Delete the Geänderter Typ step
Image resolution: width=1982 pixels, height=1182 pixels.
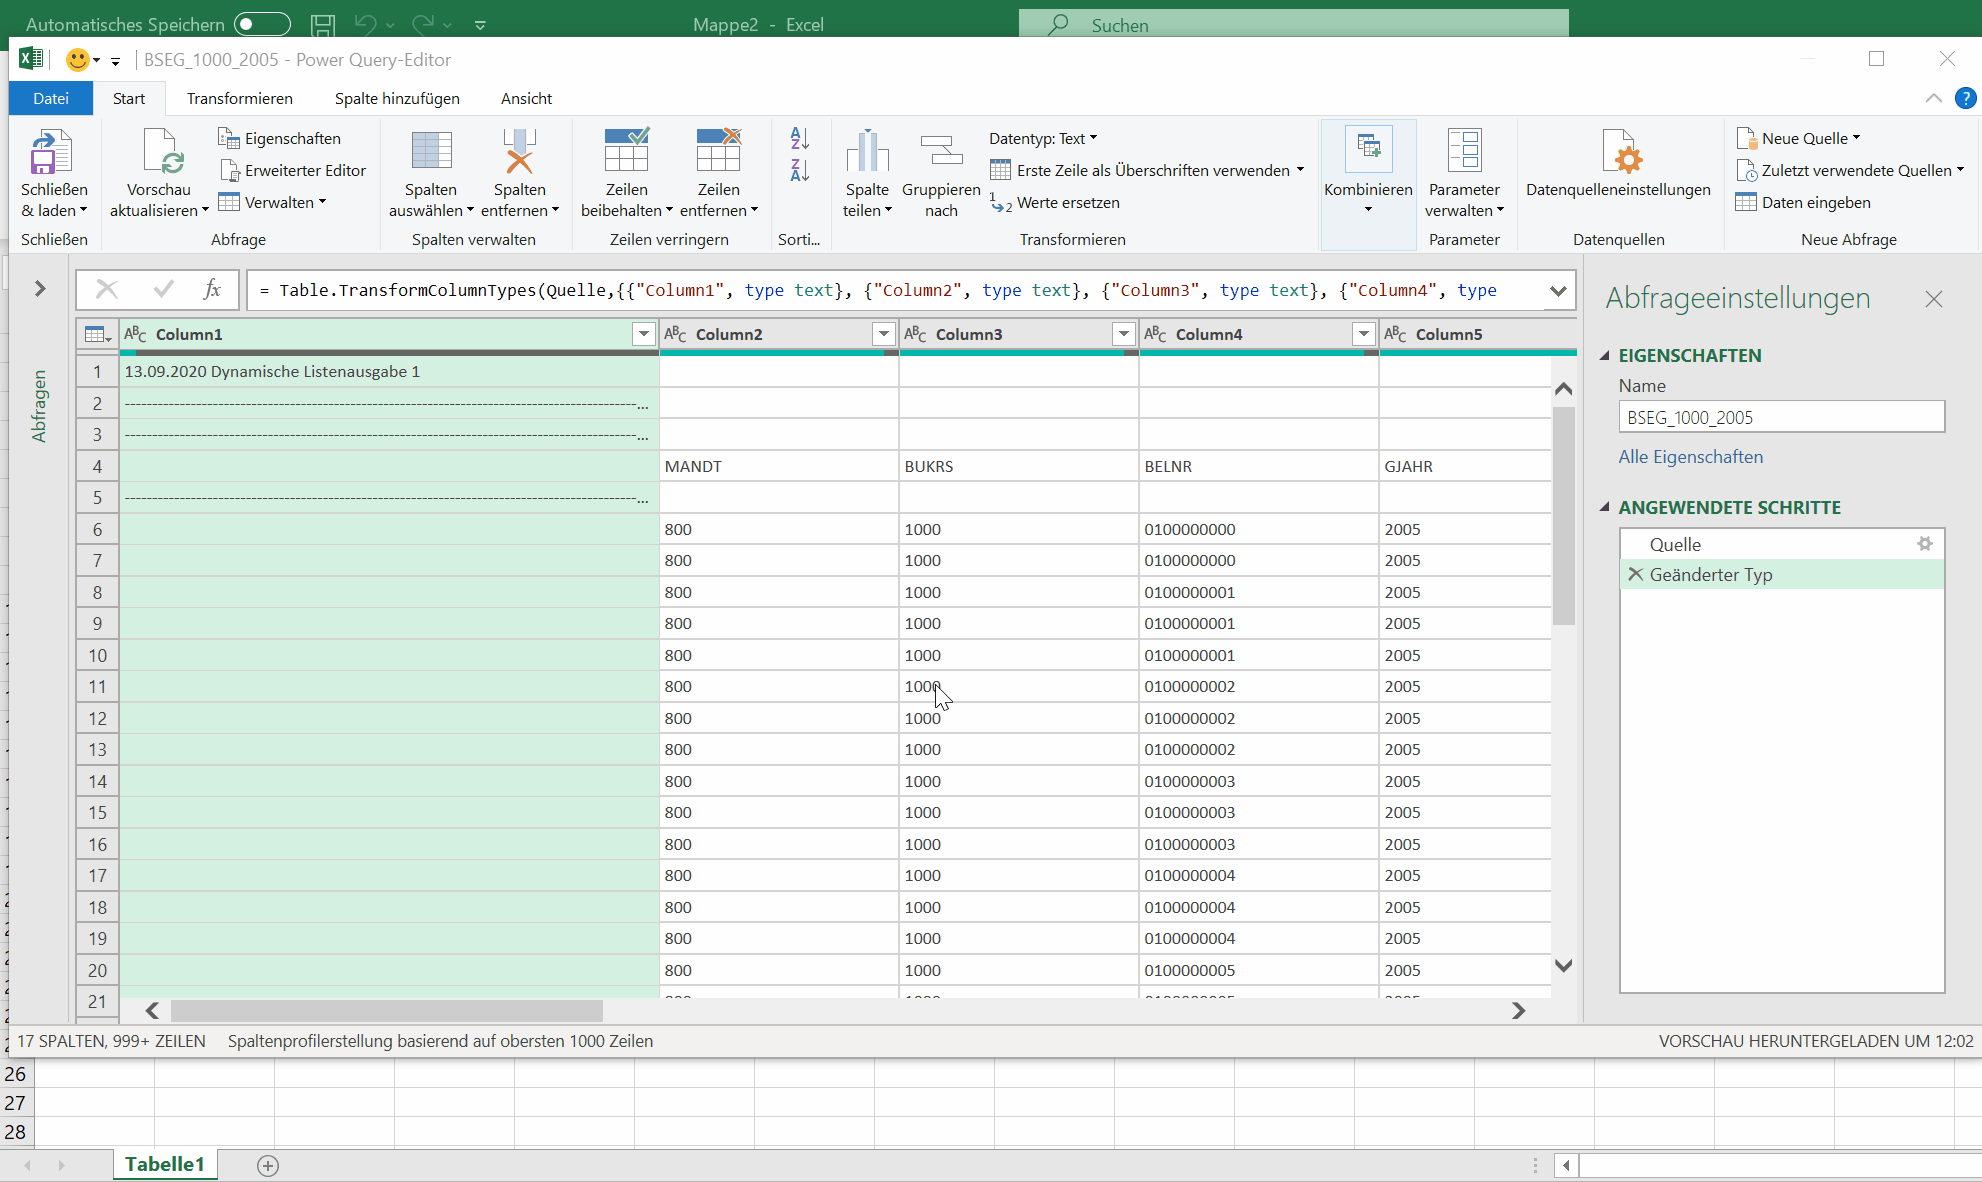(x=1635, y=574)
